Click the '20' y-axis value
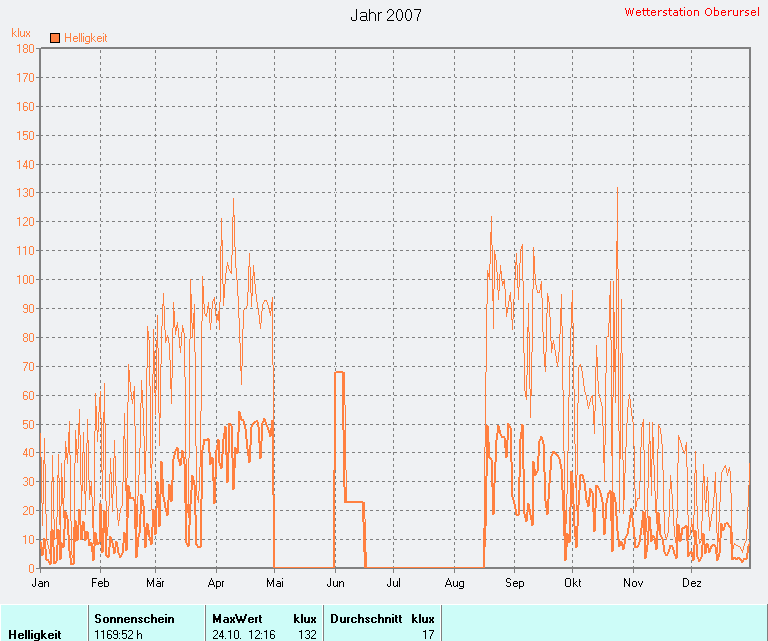This screenshot has width=768, height=641. pyautogui.click(x=28, y=511)
